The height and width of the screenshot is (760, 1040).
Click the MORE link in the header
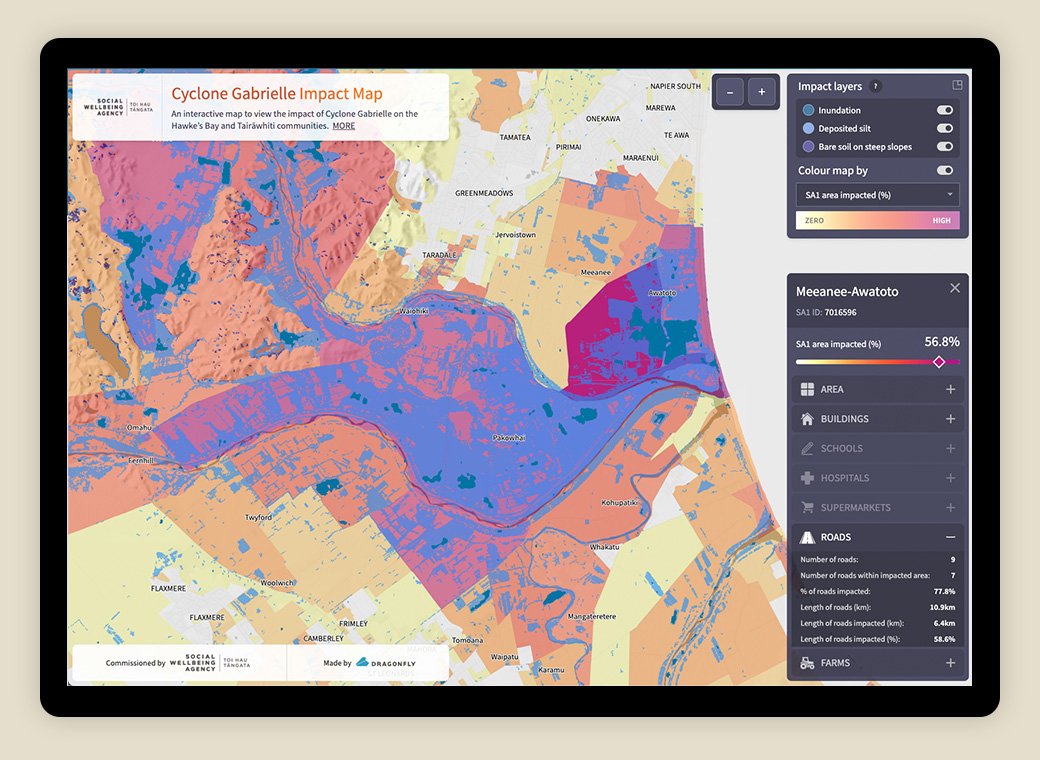click(343, 126)
